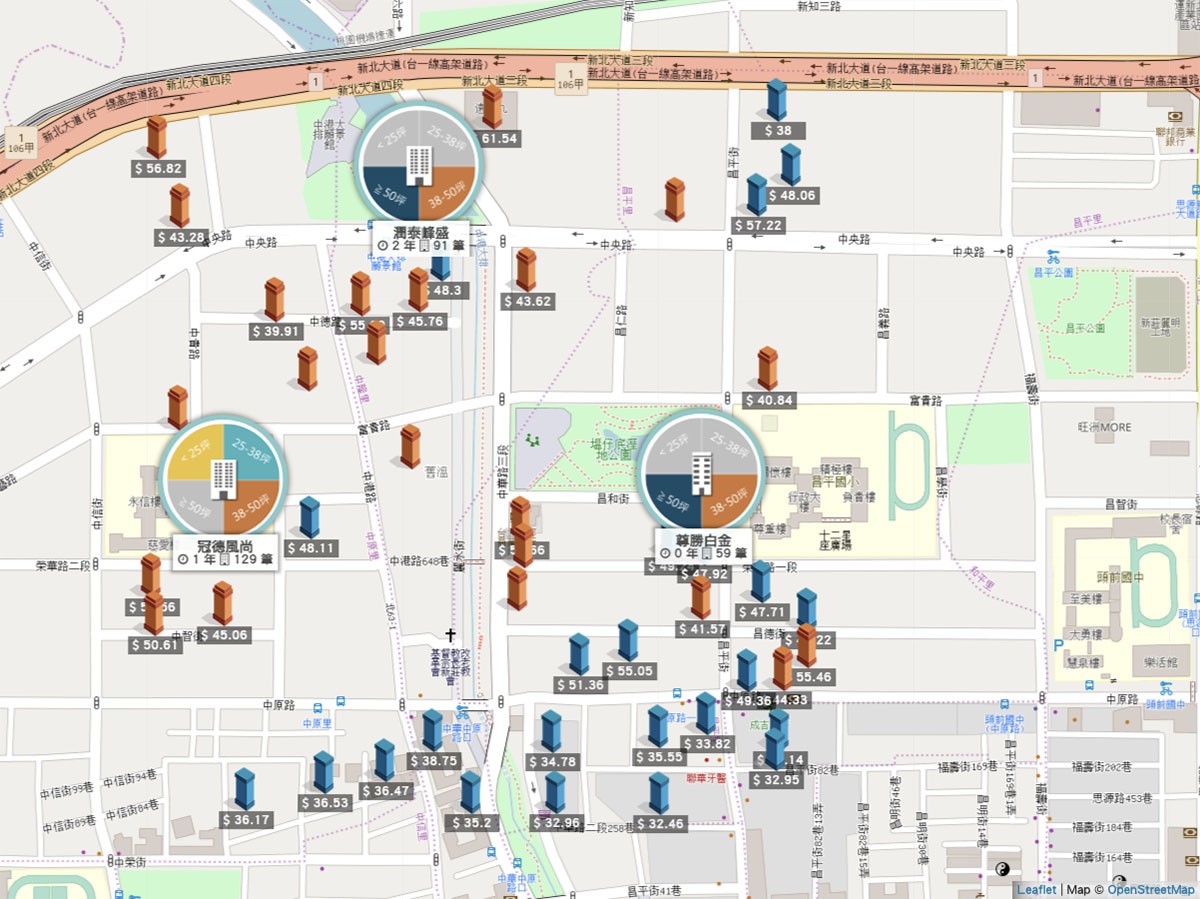
Task: Open the orange marker priced $ 50.61
Action: tap(153, 614)
